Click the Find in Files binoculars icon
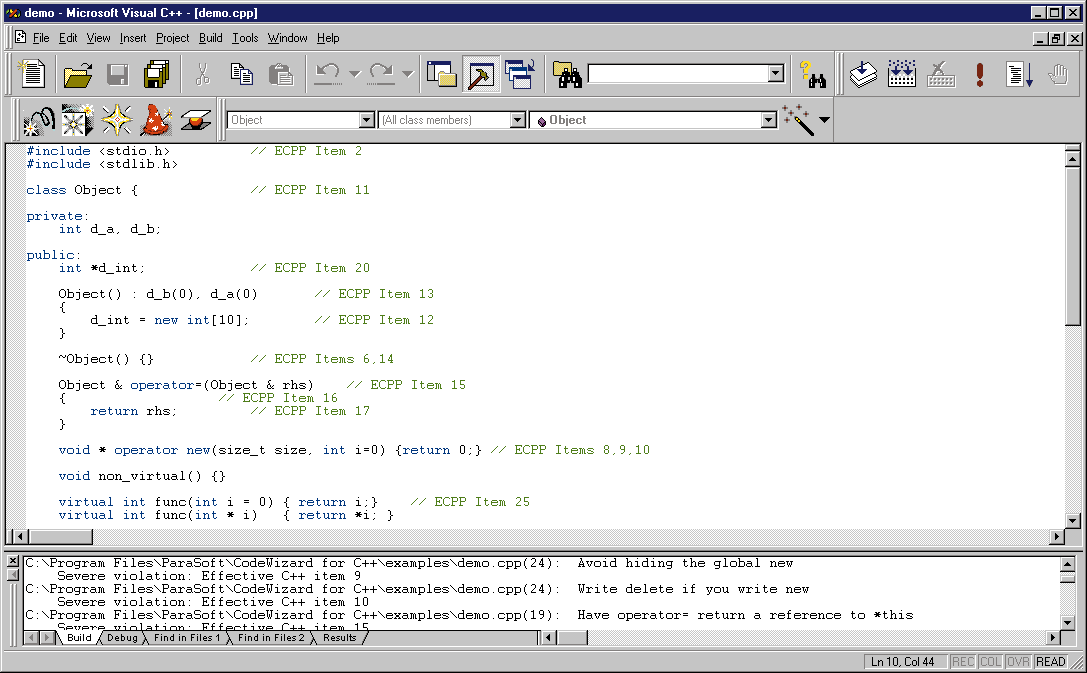Viewport: 1087px width, 673px height. tap(567, 75)
